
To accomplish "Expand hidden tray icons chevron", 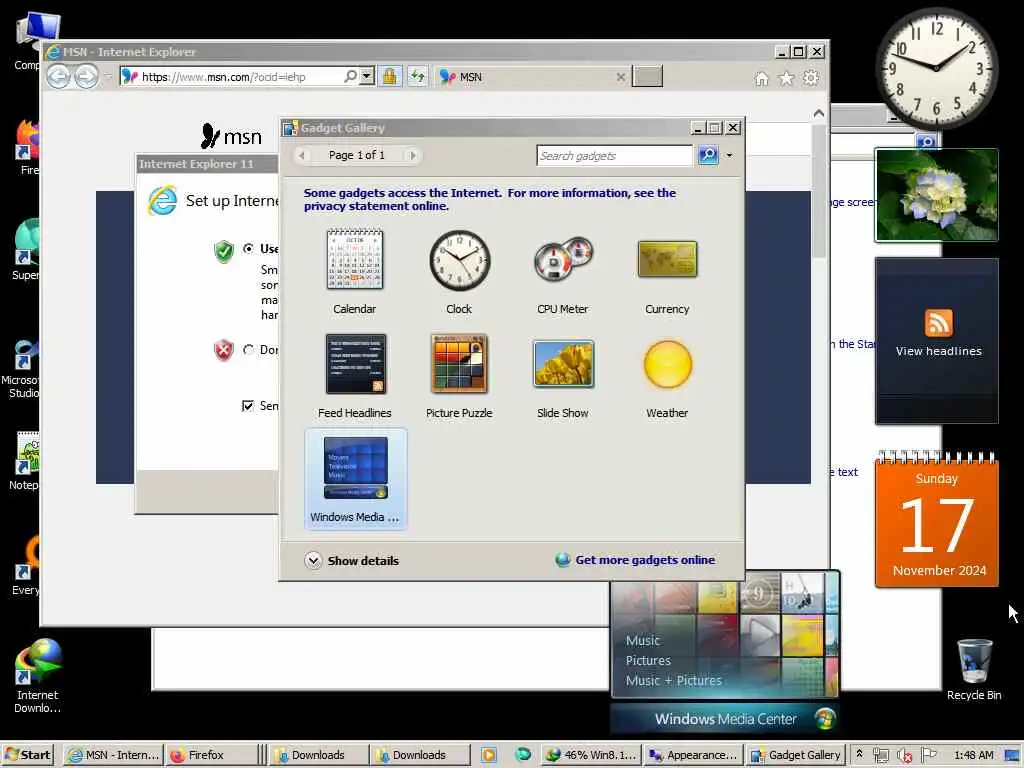I will pyautogui.click(x=859, y=754).
